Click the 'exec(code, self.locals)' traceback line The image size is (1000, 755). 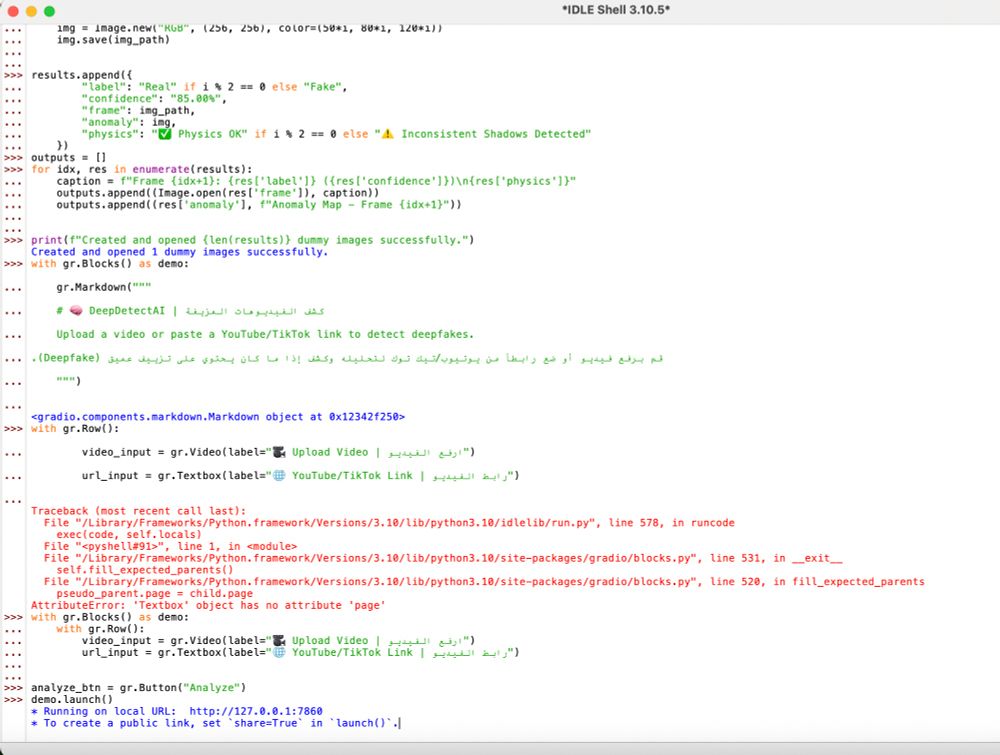pyautogui.click(x=129, y=534)
